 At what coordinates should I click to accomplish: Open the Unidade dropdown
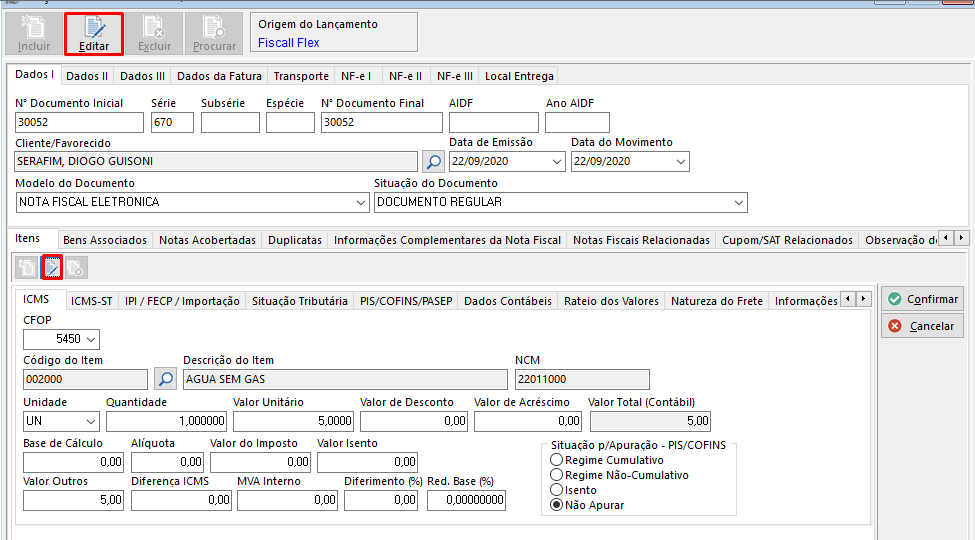[x=91, y=421]
